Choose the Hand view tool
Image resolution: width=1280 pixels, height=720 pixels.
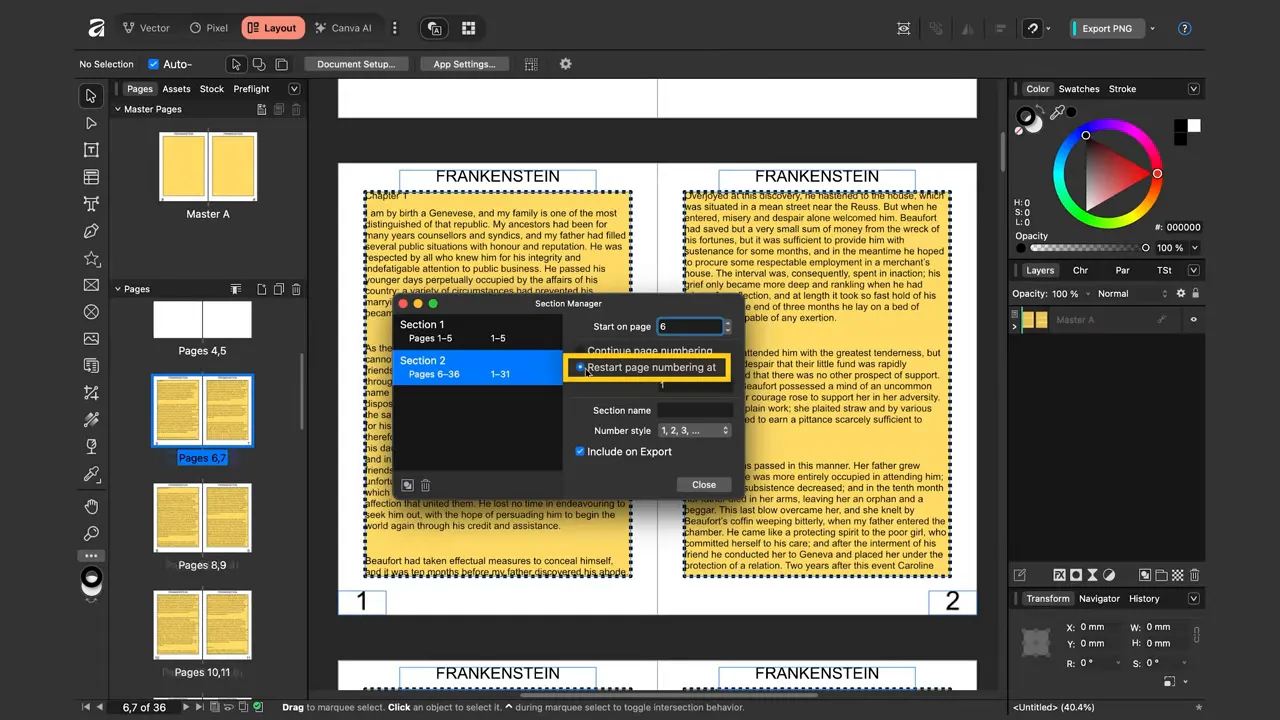tap(91, 507)
